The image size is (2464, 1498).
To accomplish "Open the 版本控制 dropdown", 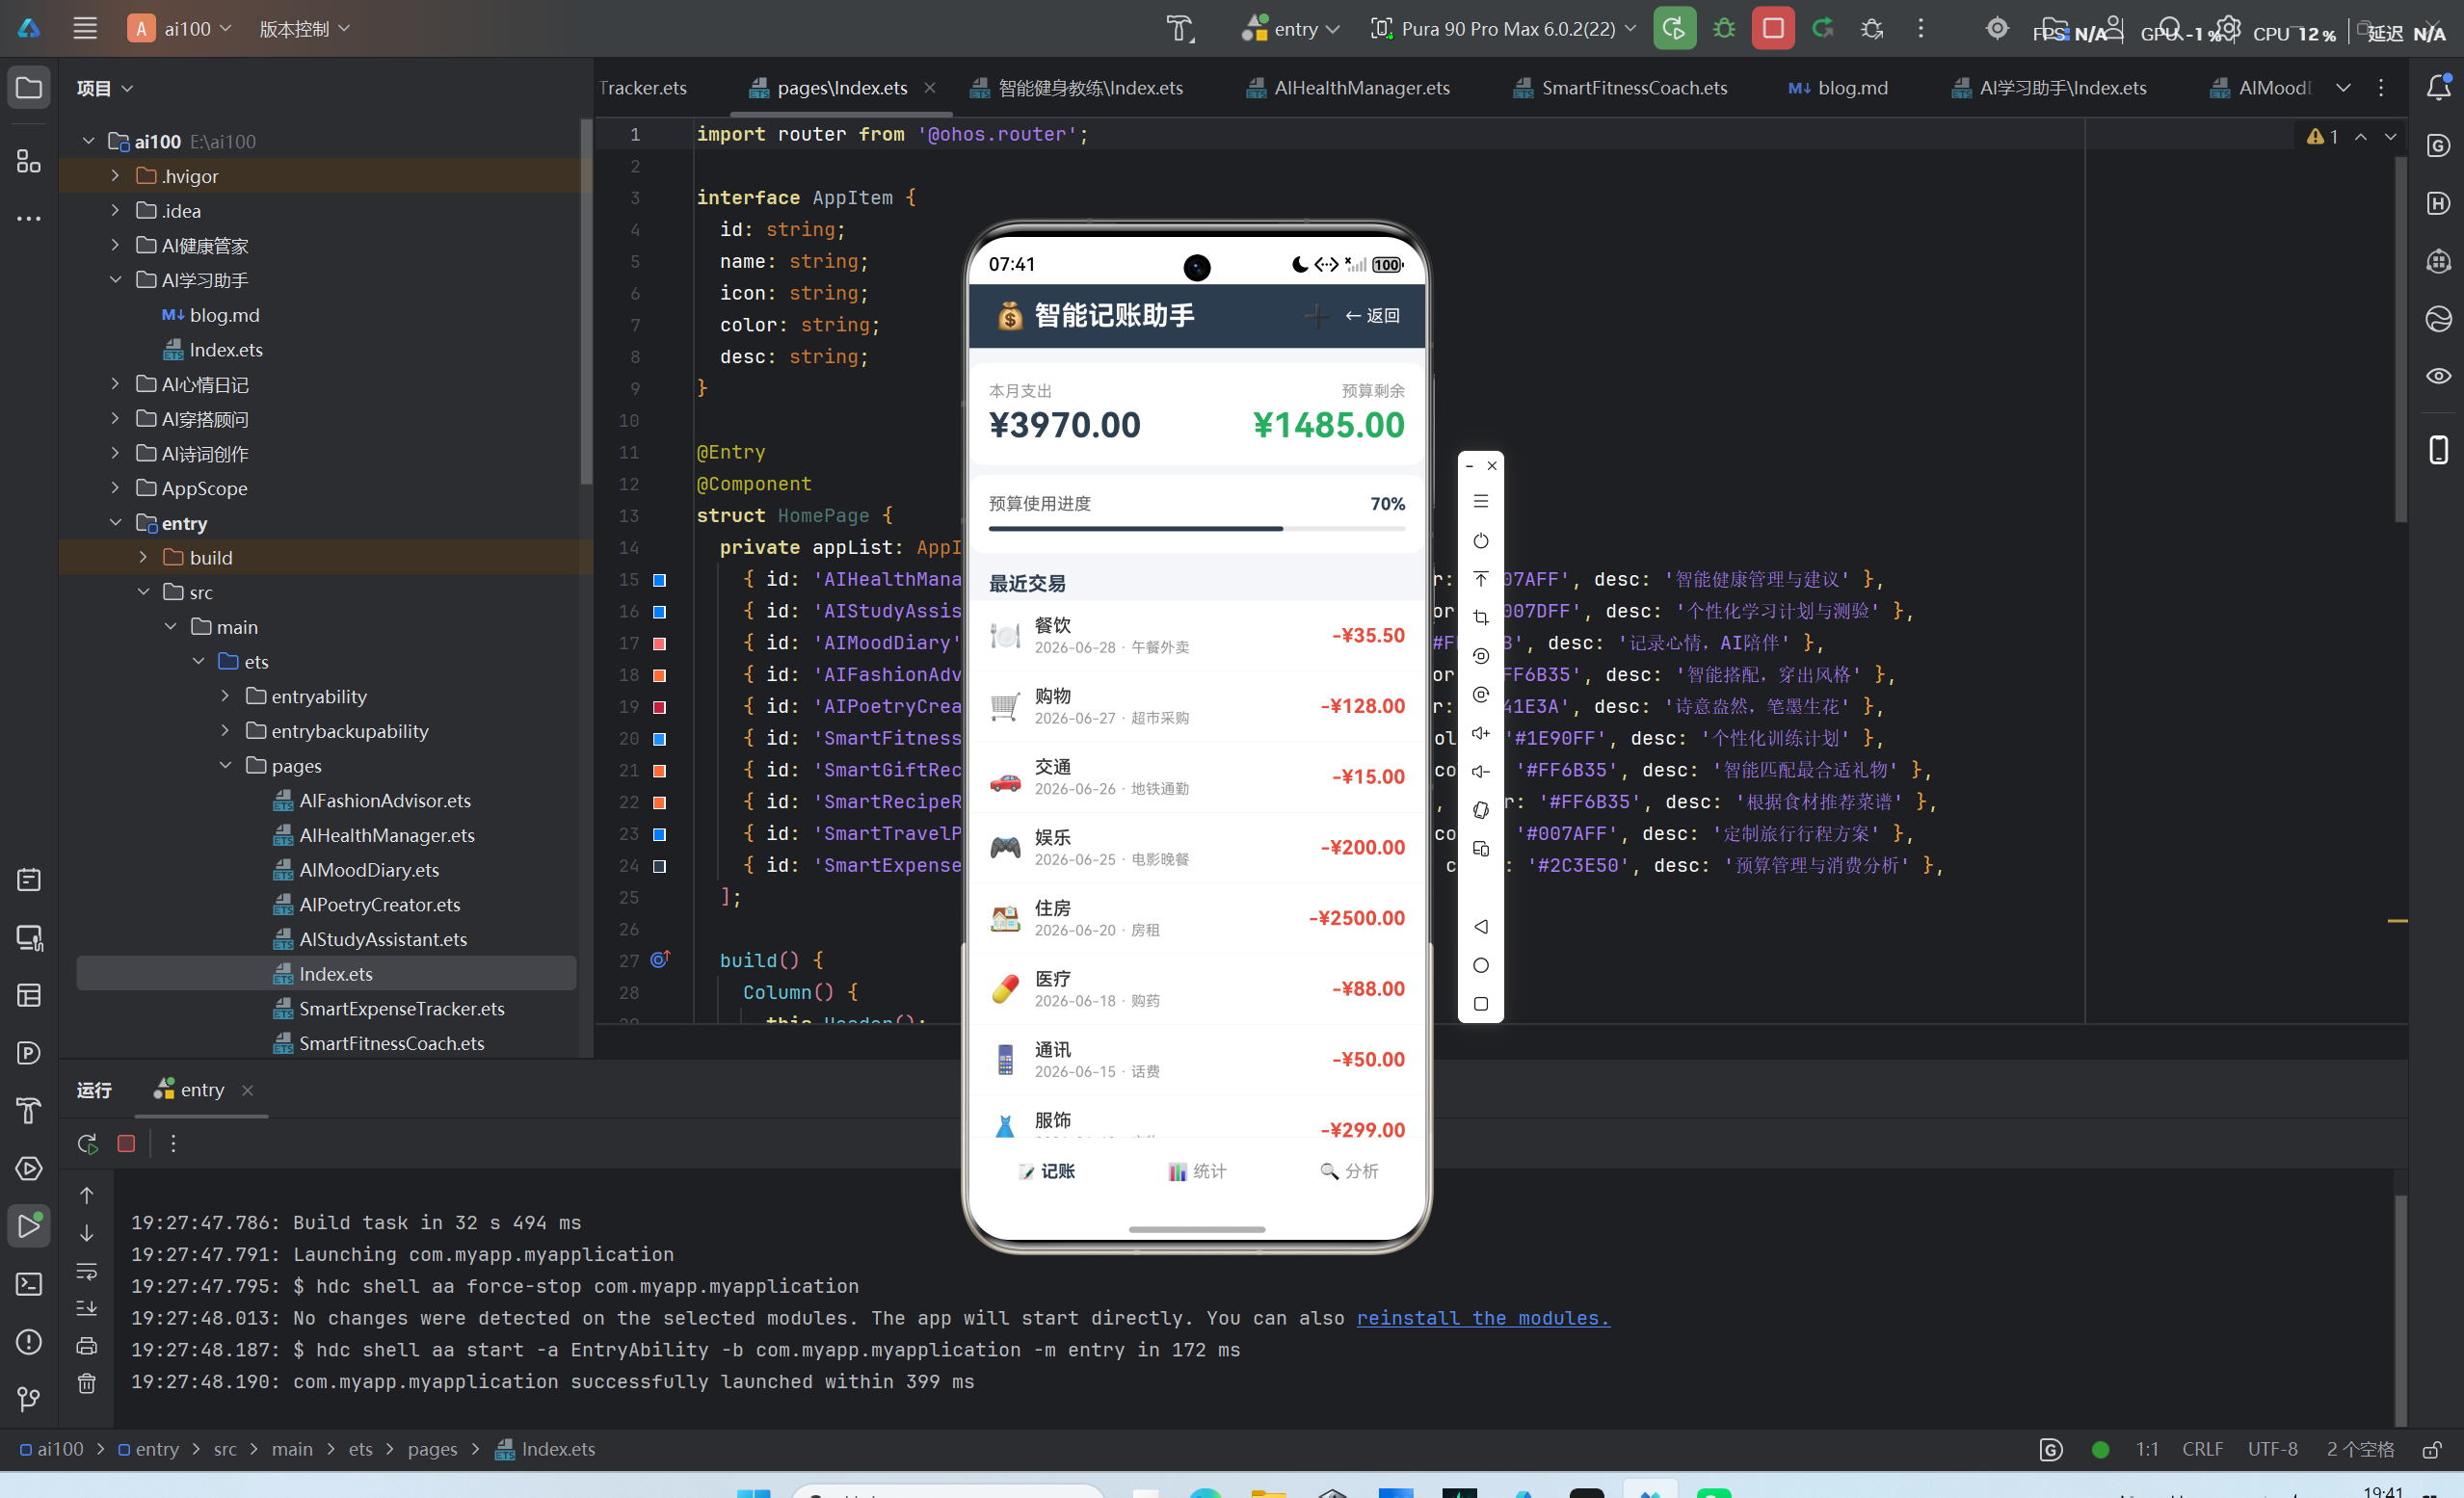I will [x=304, y=29].
